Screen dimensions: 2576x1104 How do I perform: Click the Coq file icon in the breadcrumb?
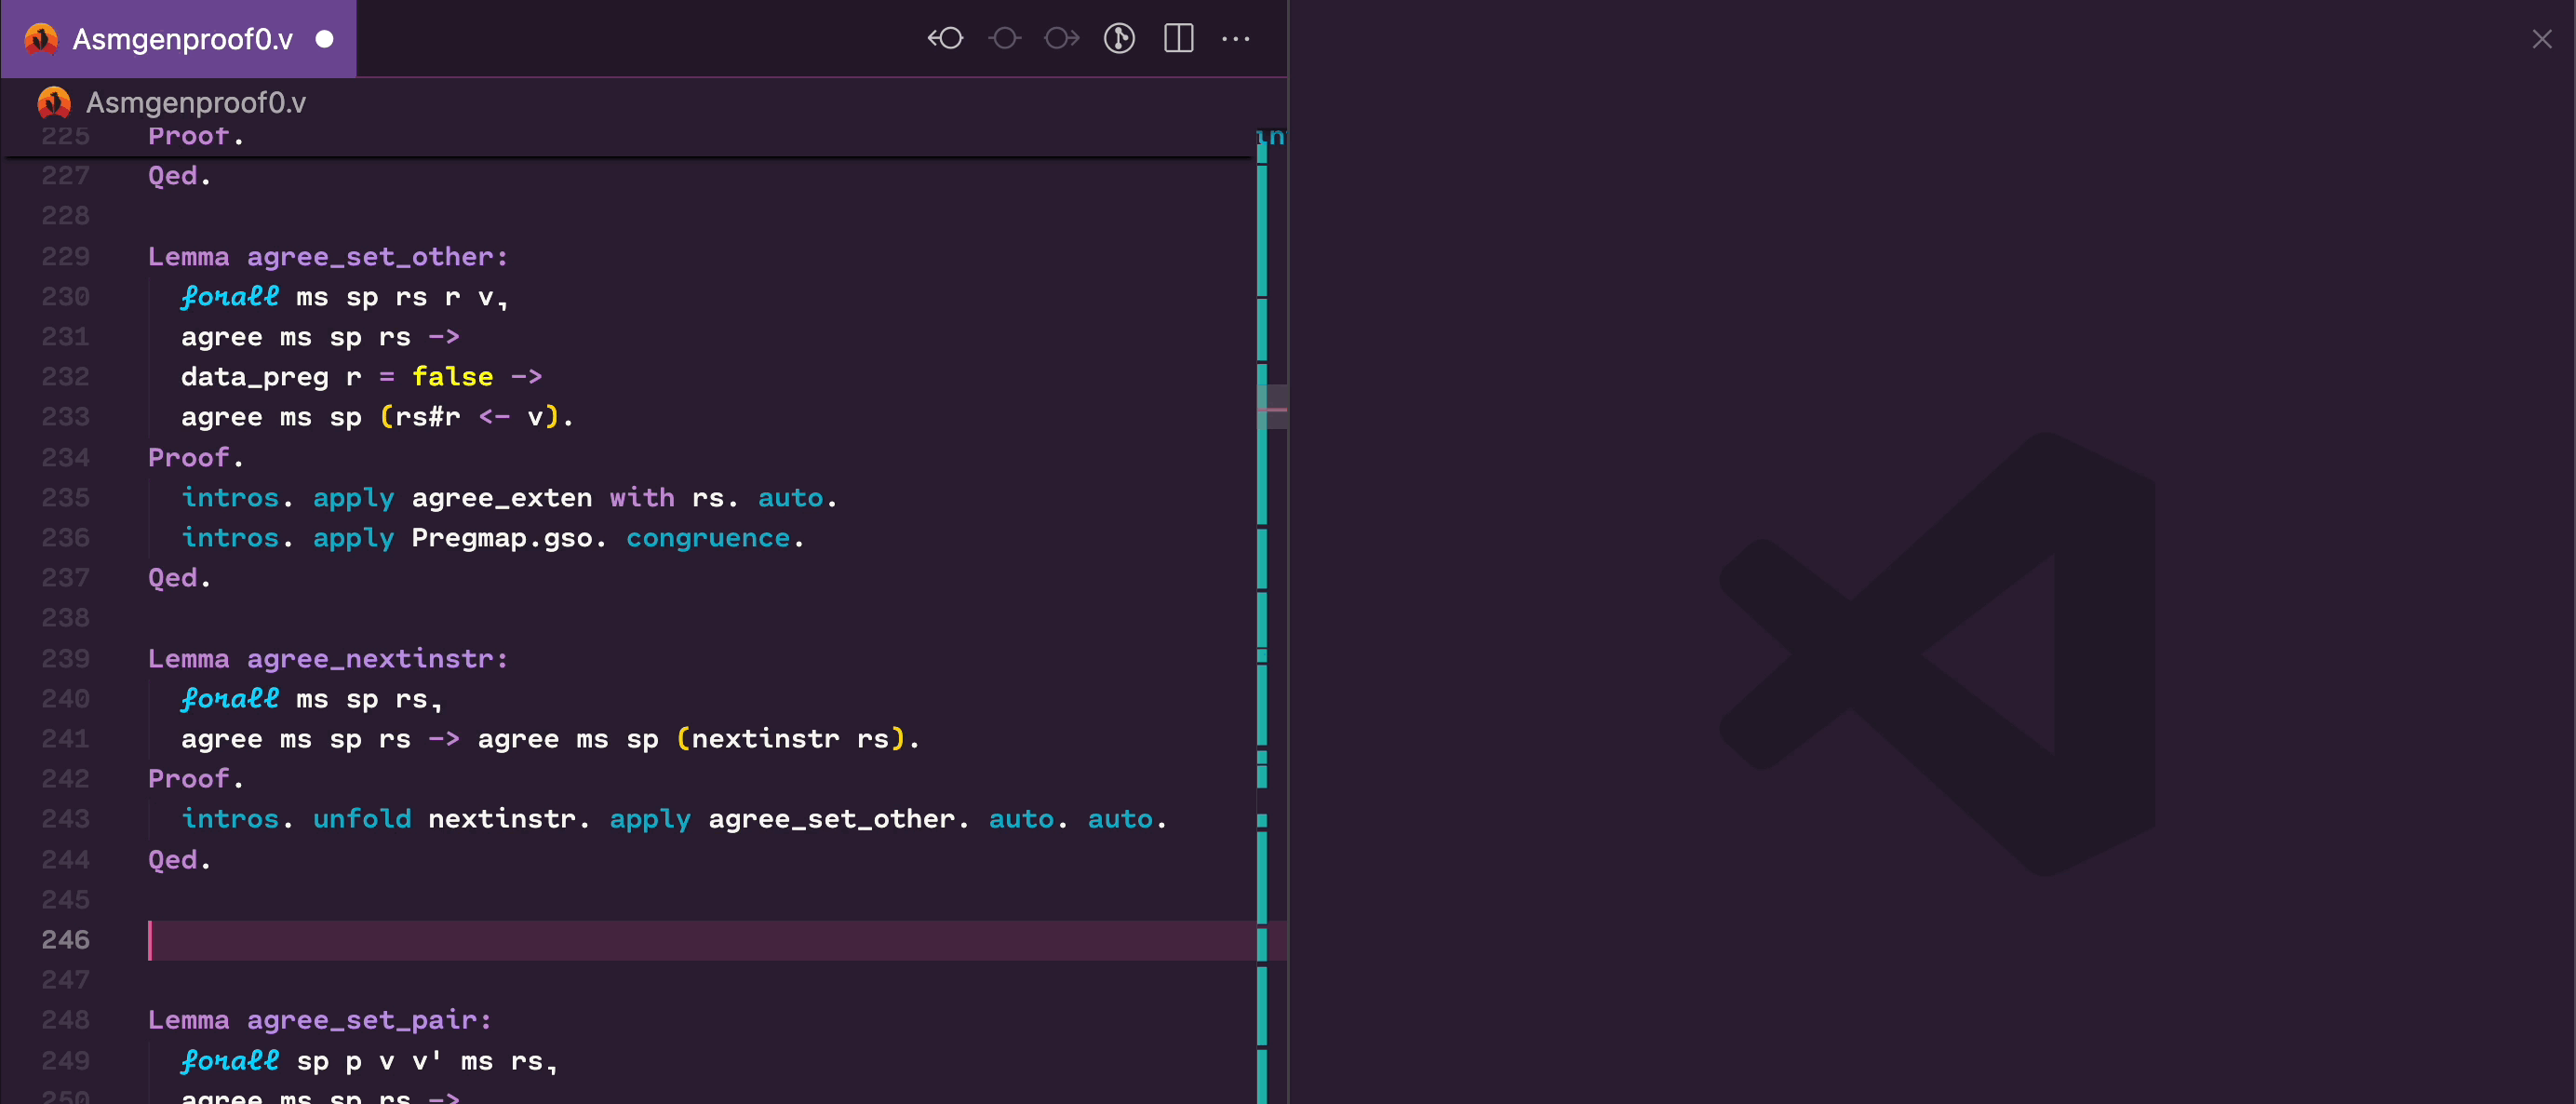[x=54, y=102]
